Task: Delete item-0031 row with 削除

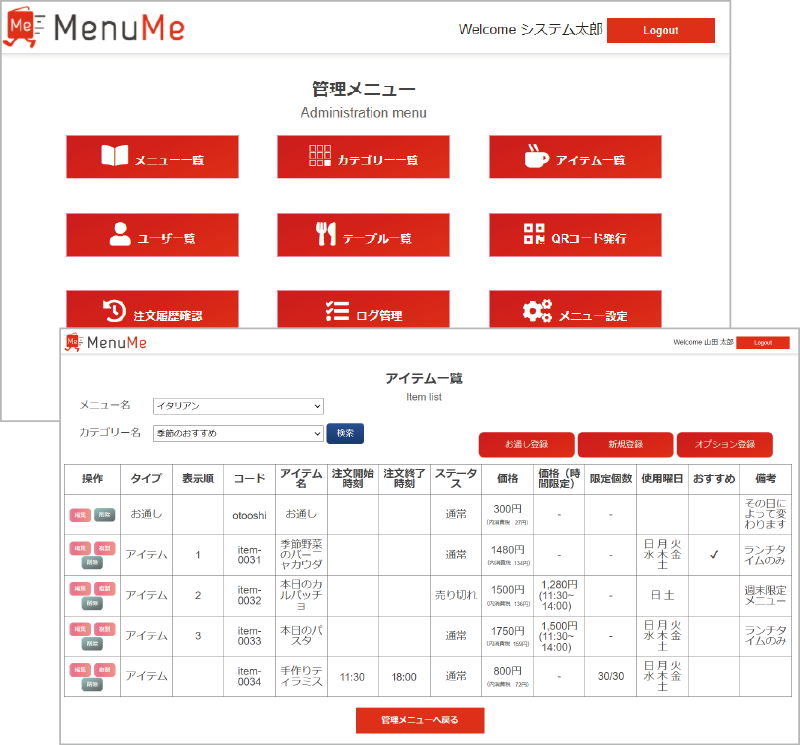Action: [92, 562]
